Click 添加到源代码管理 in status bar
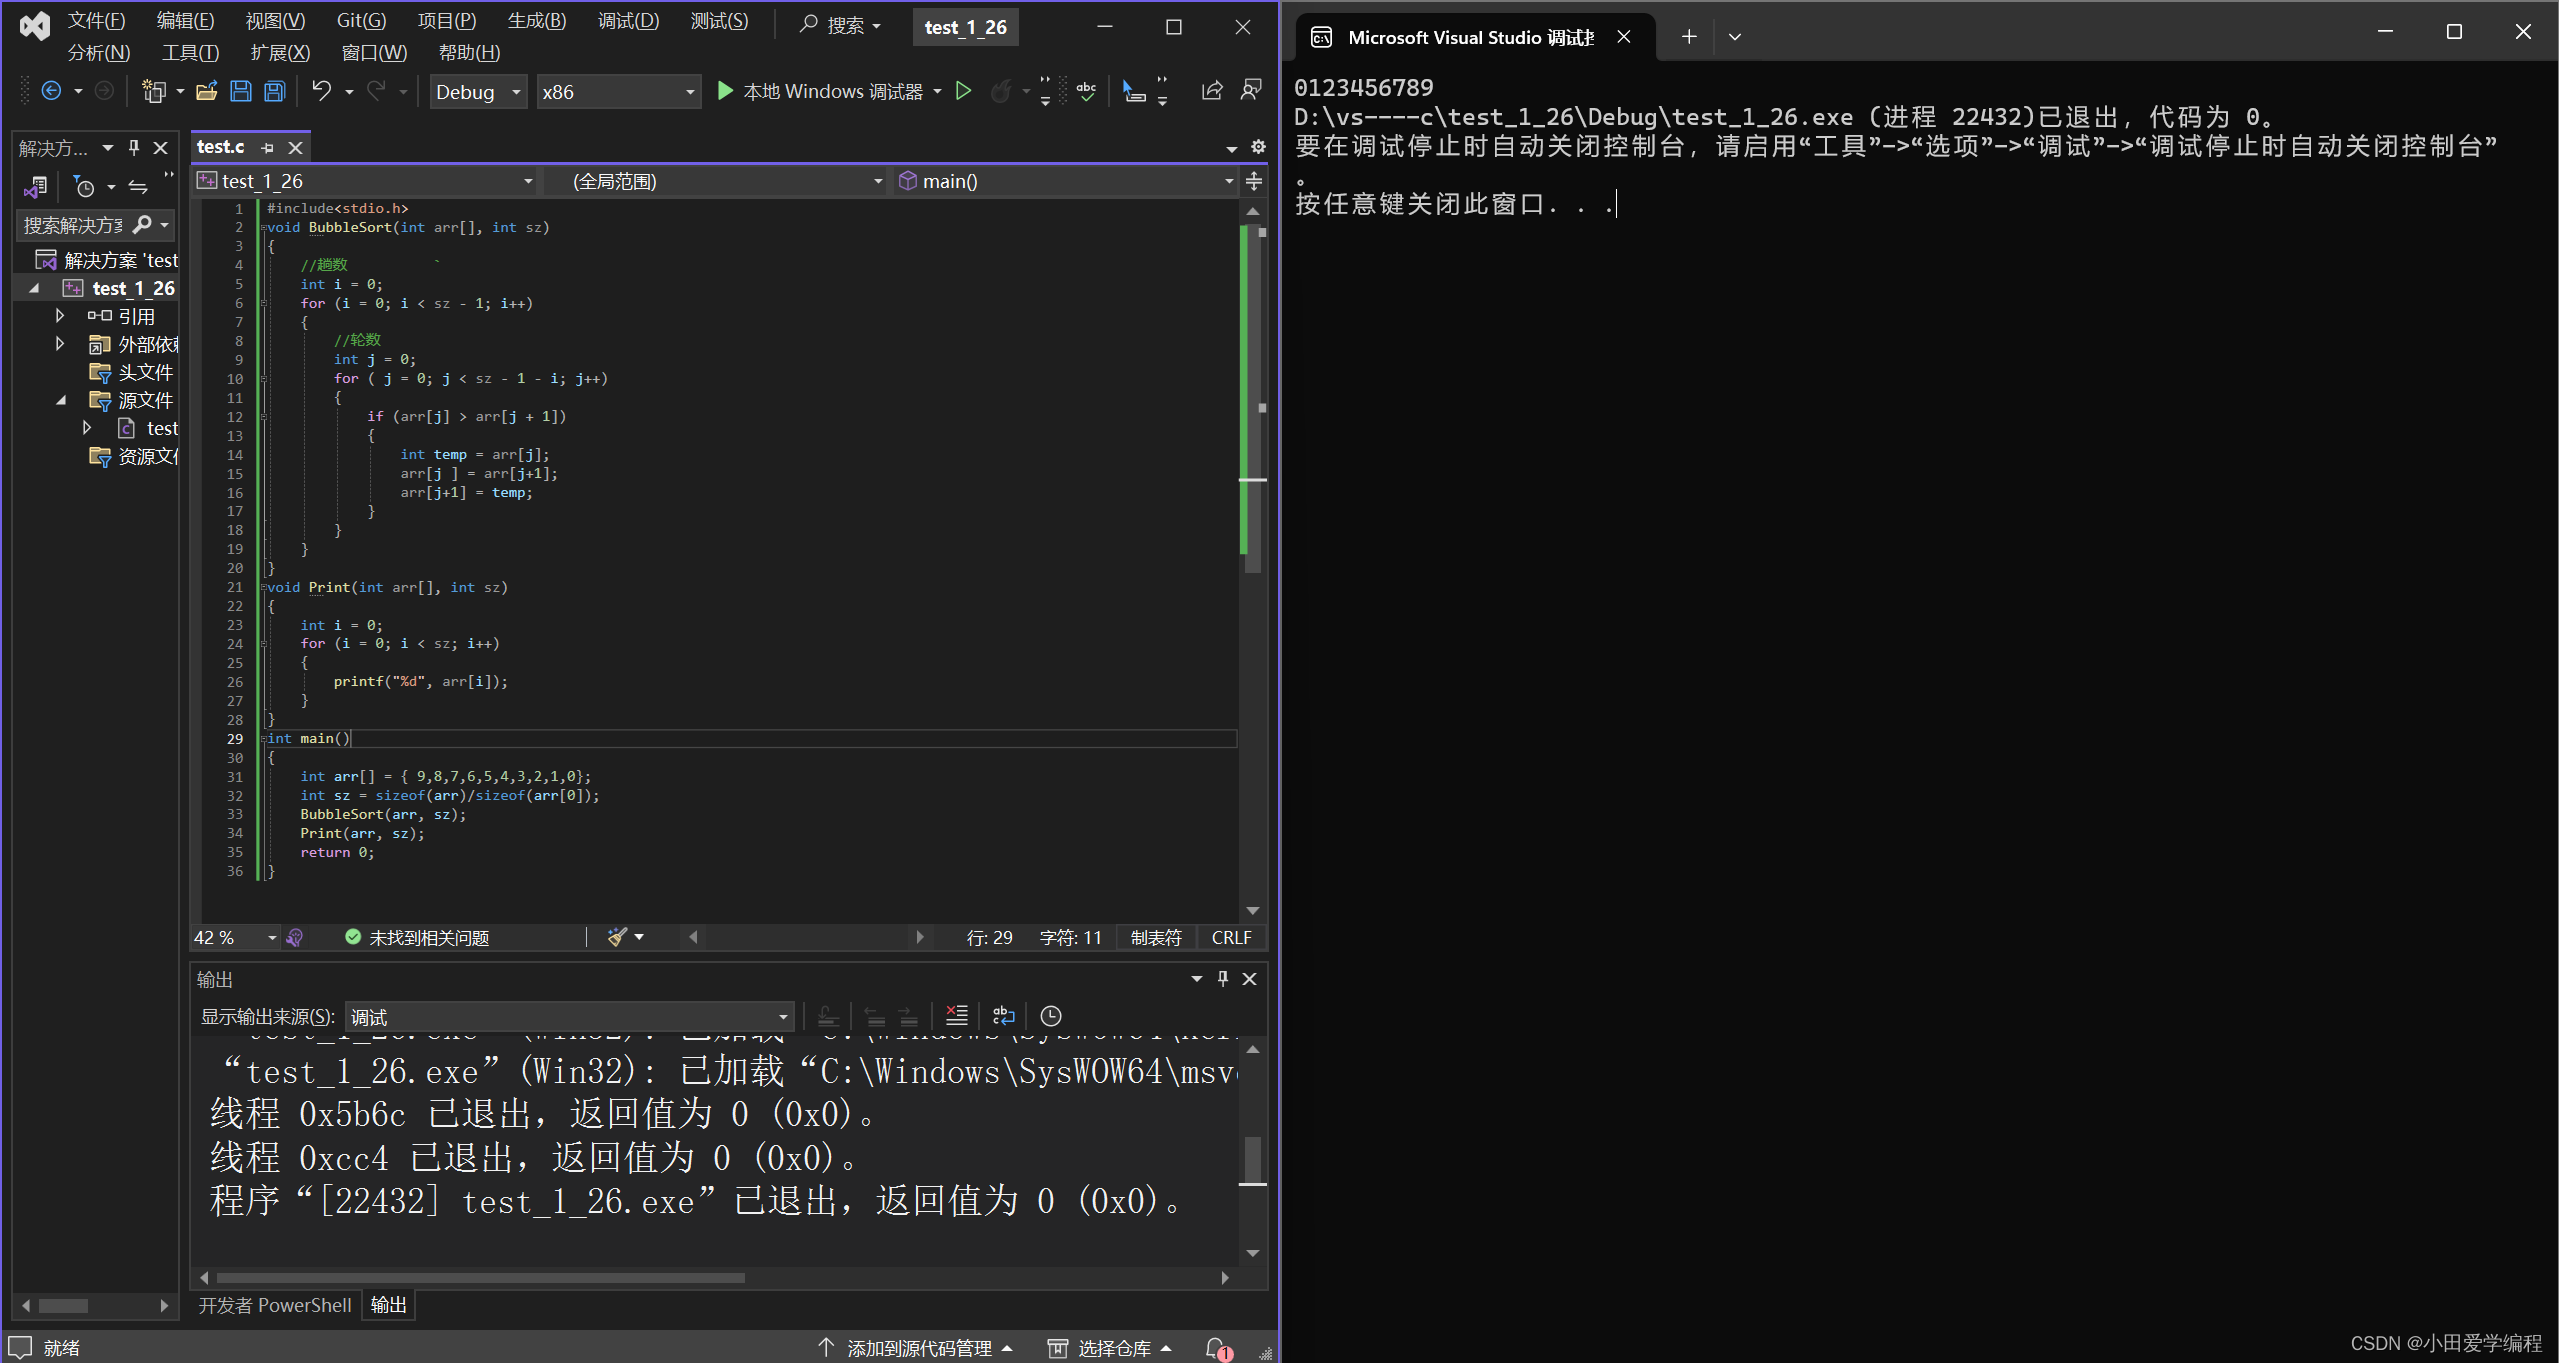 coord(918,1348)
